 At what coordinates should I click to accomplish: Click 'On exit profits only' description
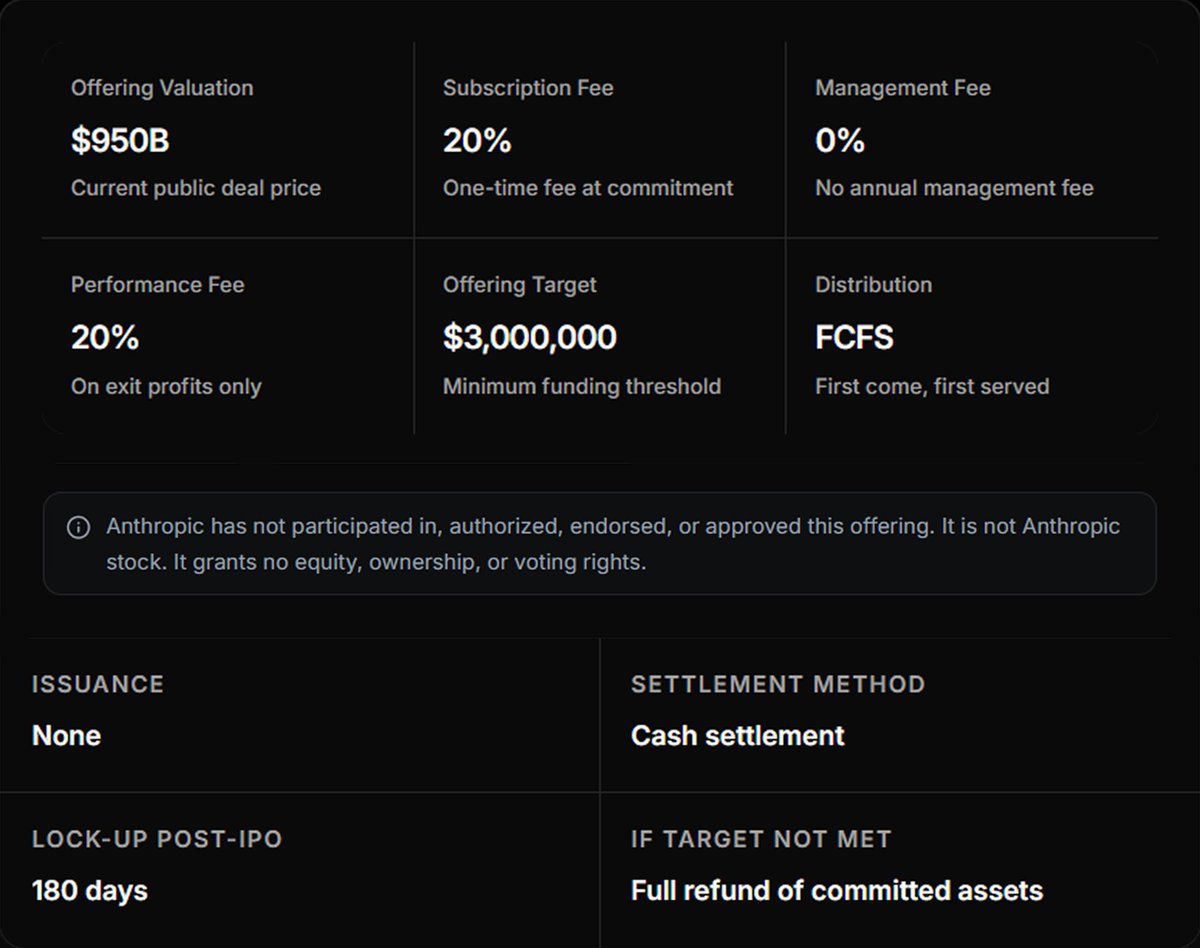click(x=166, y=387)
